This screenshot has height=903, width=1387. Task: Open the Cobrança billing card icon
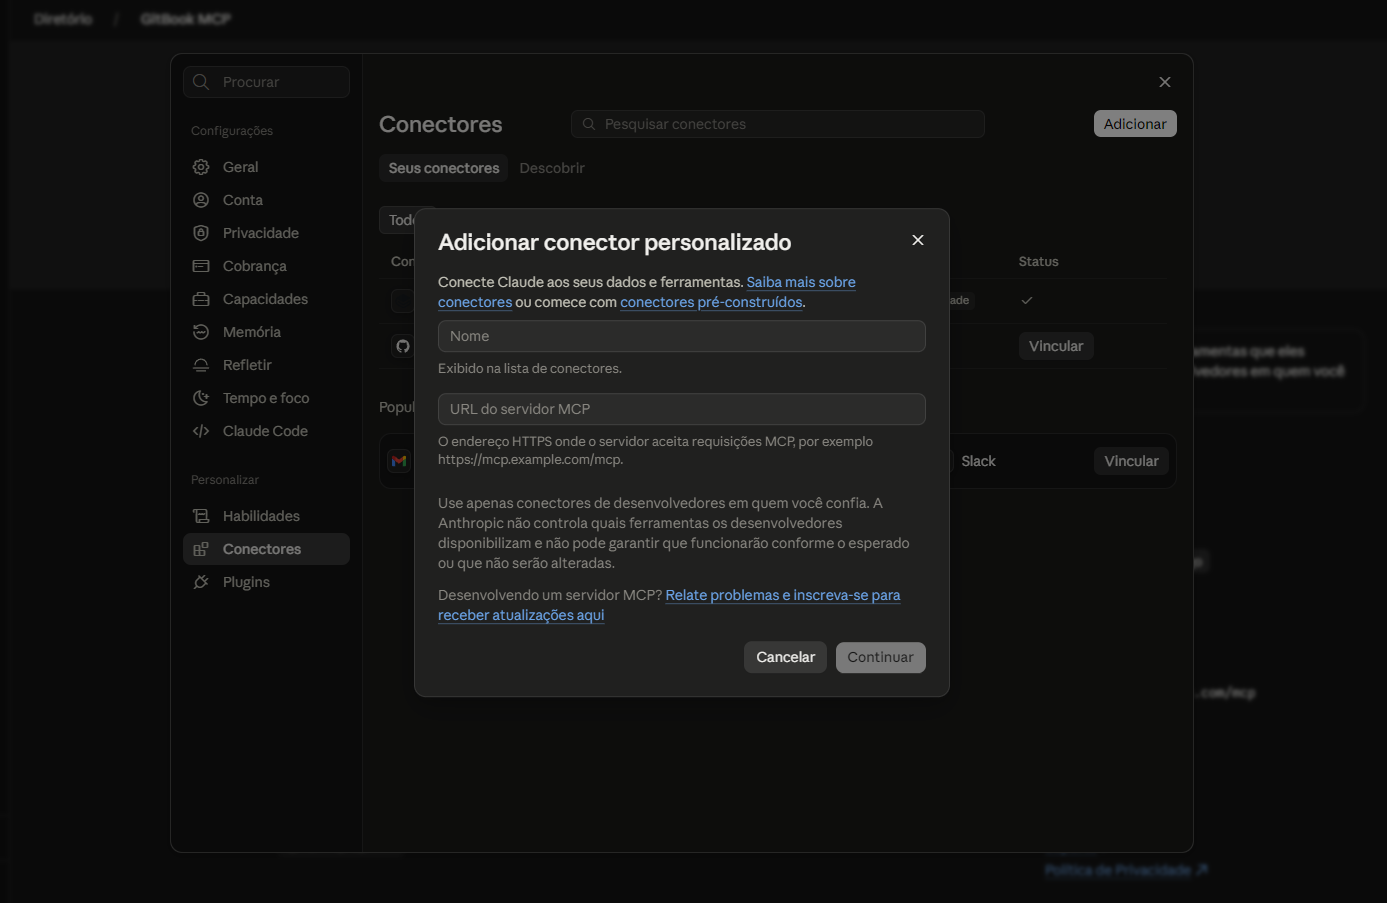(201, 266)
